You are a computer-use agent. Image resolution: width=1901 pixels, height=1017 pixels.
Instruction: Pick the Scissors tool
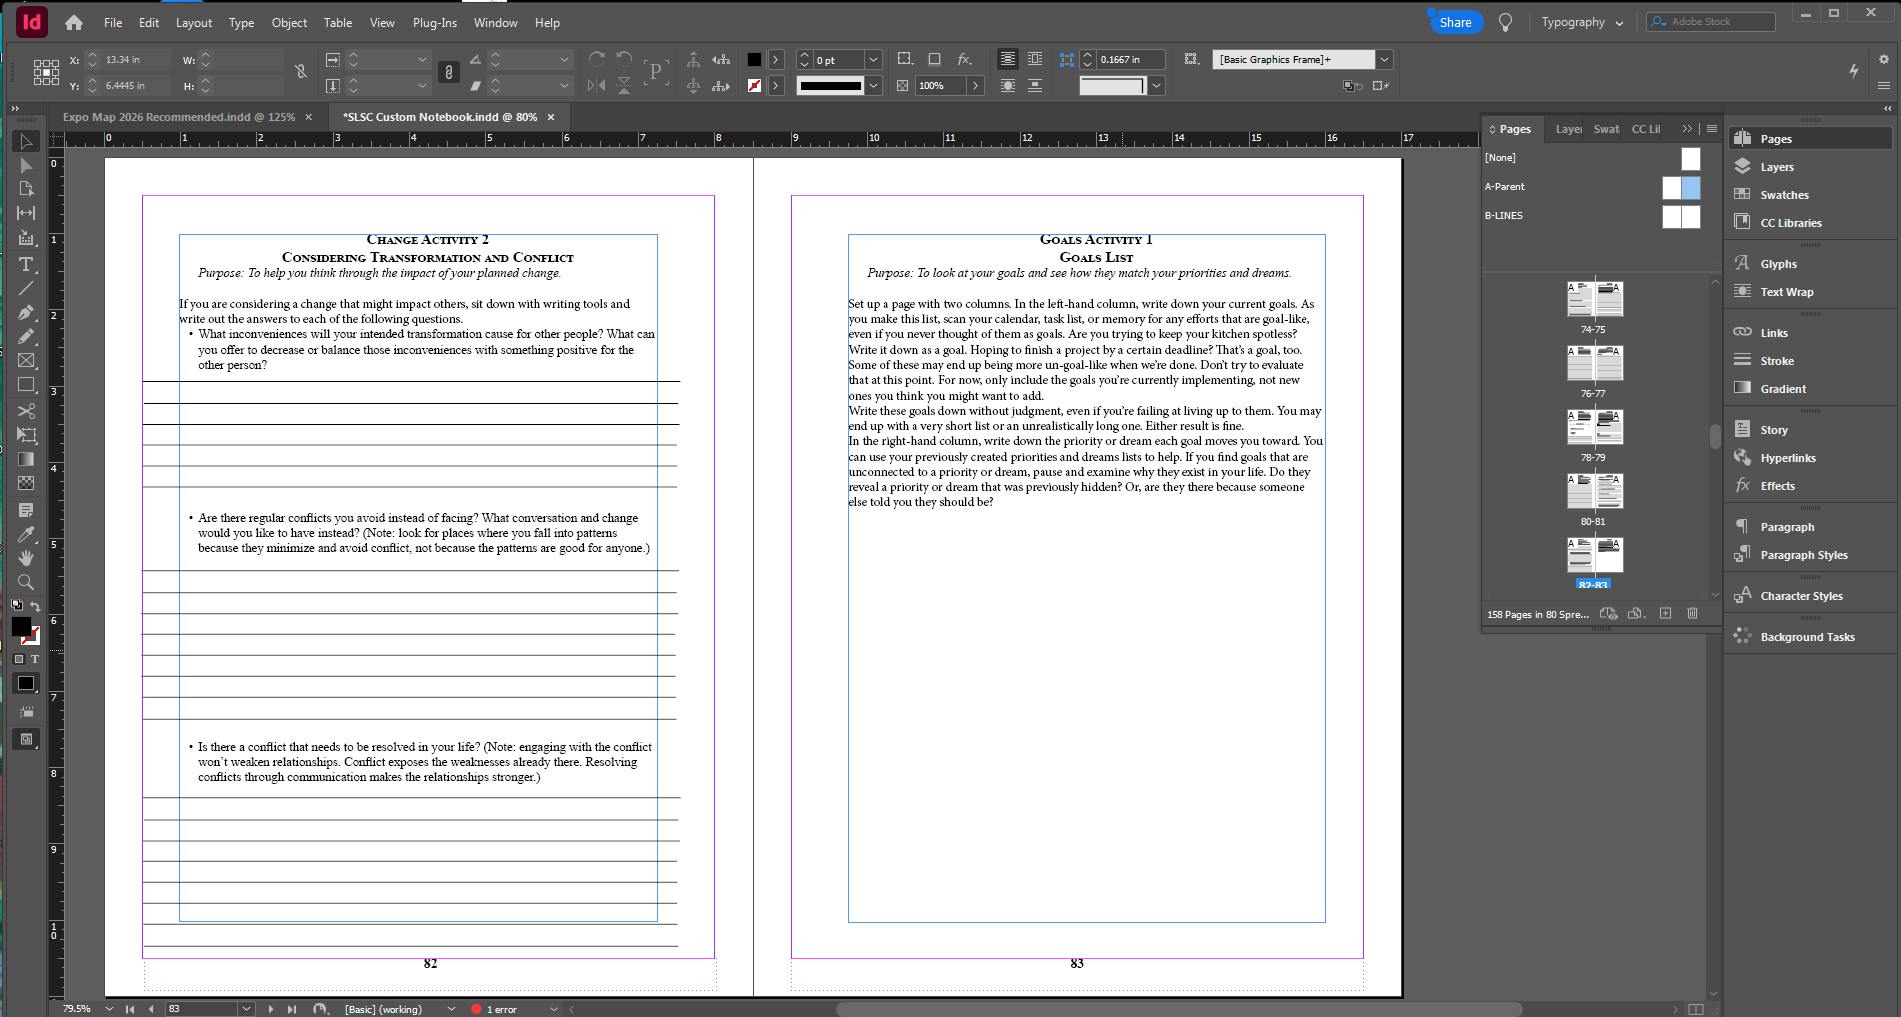coord(26,411)
